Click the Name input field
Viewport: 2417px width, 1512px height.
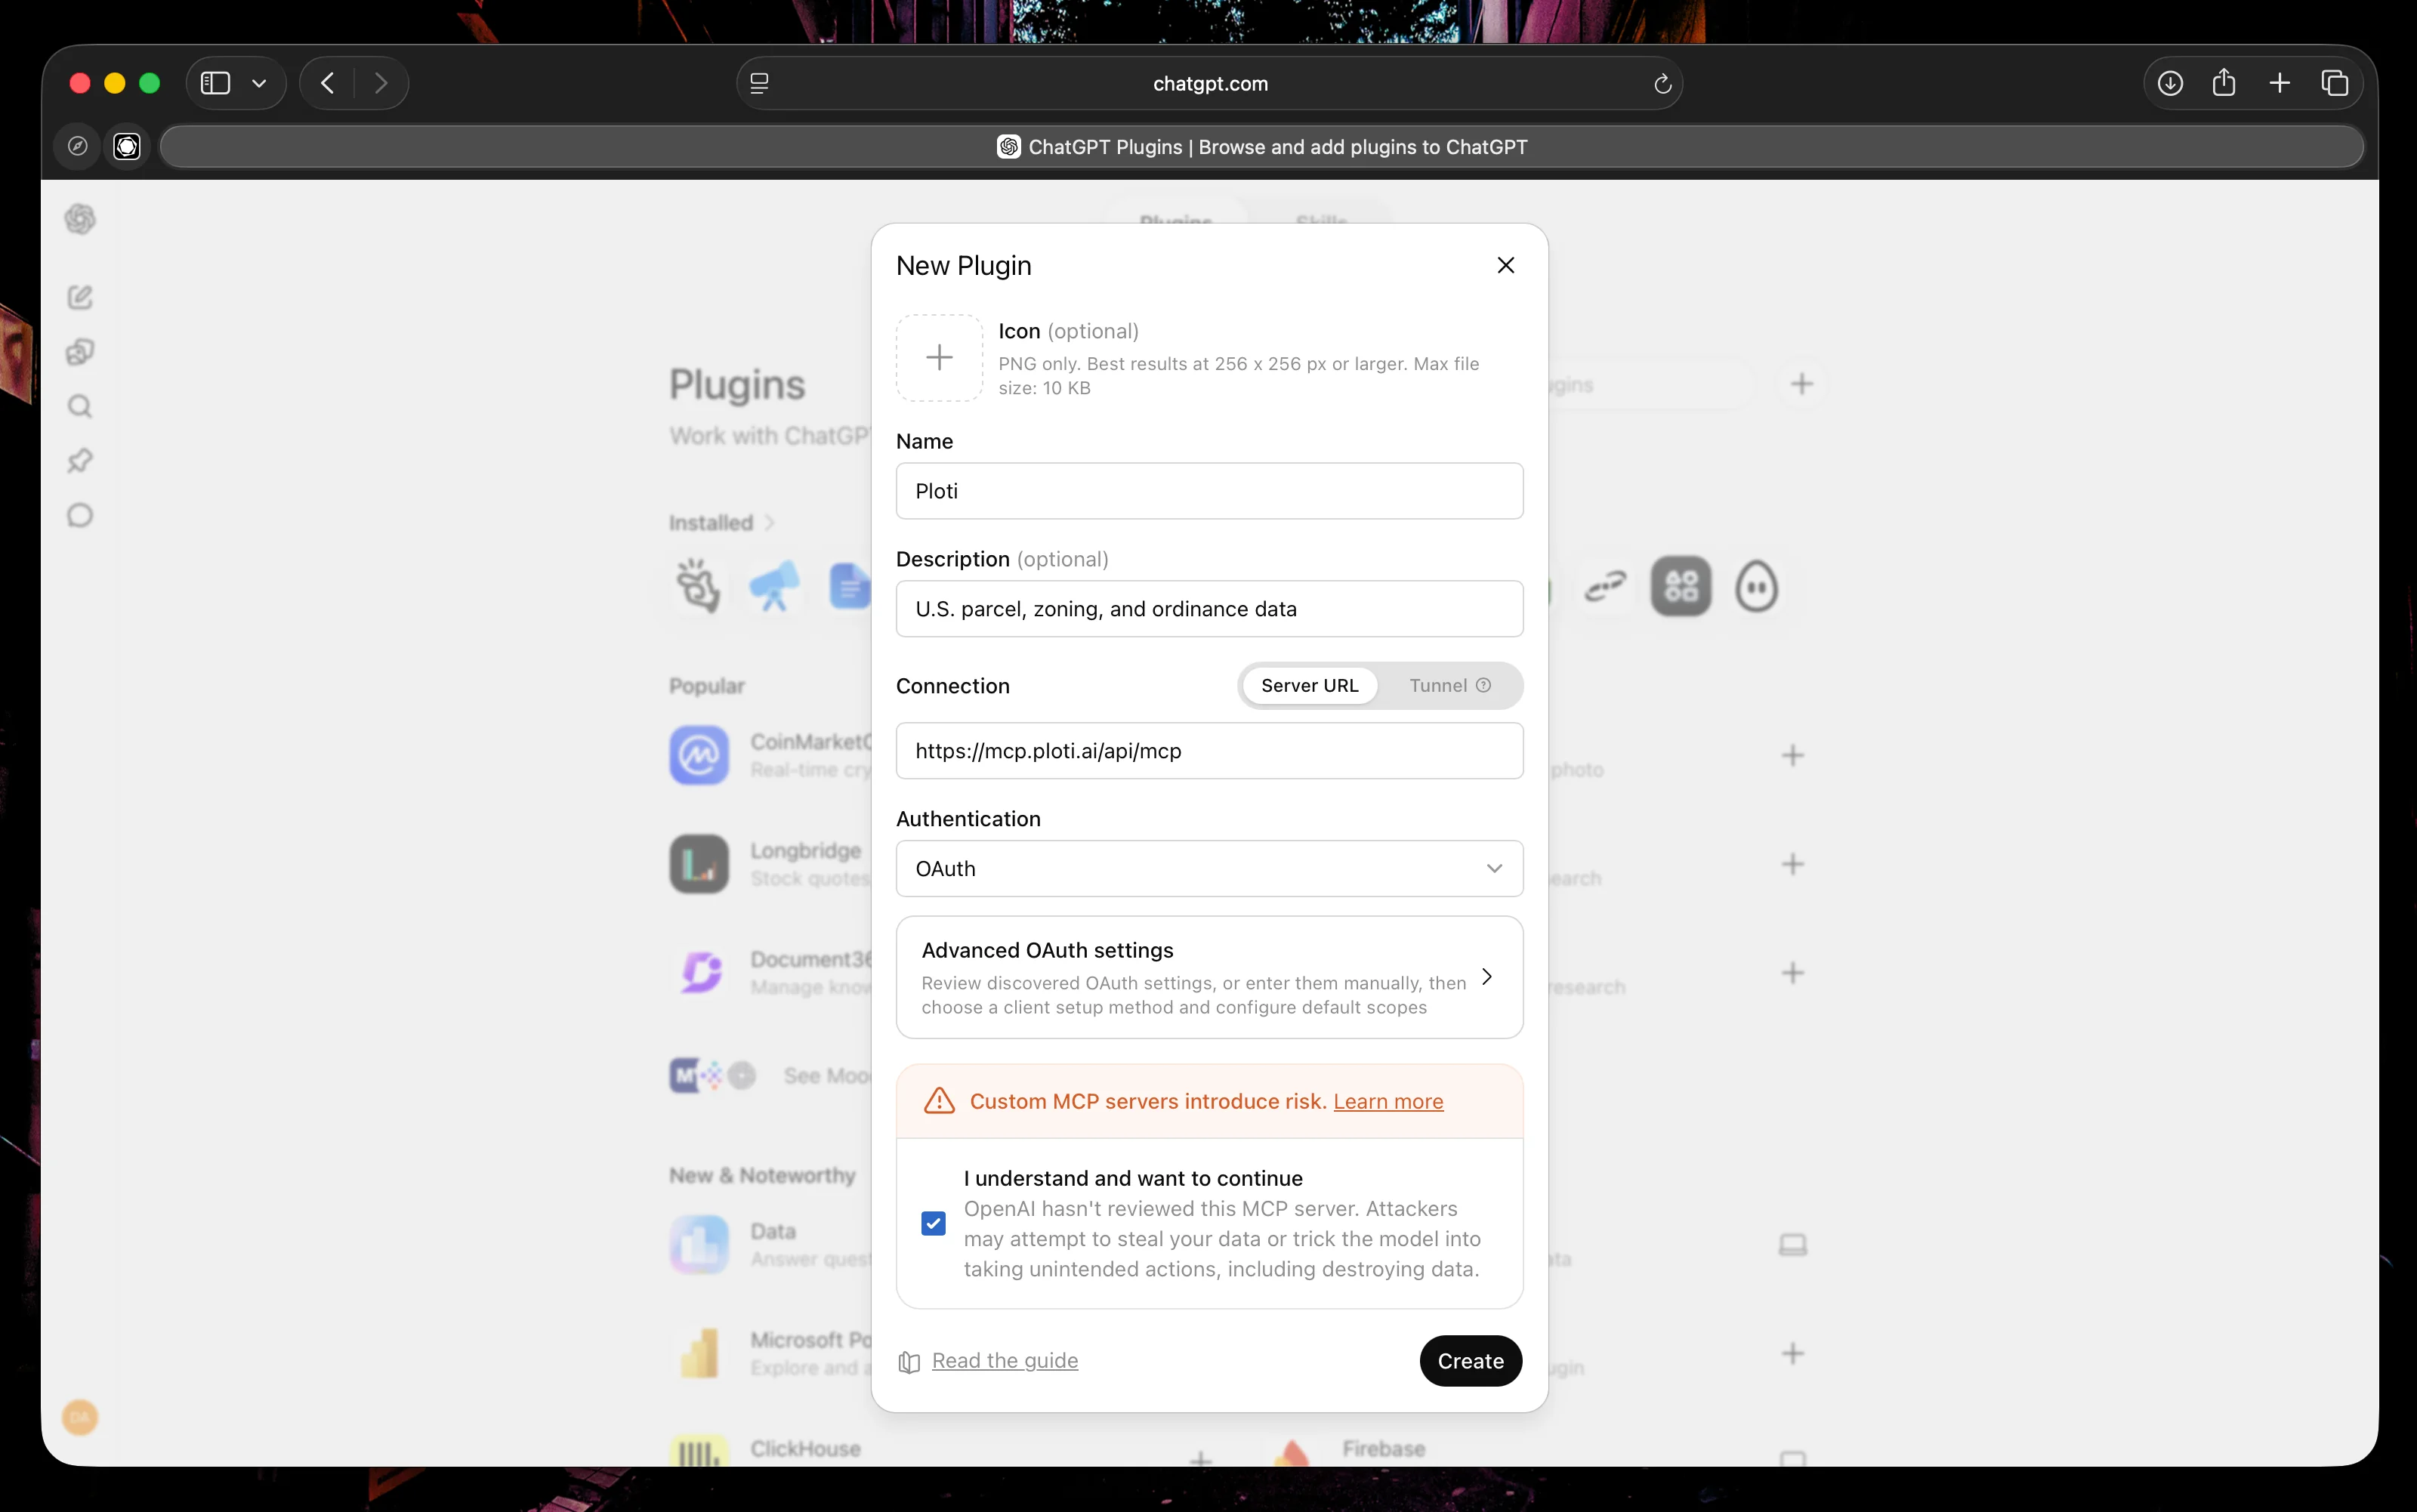(x=1209, y=491)
